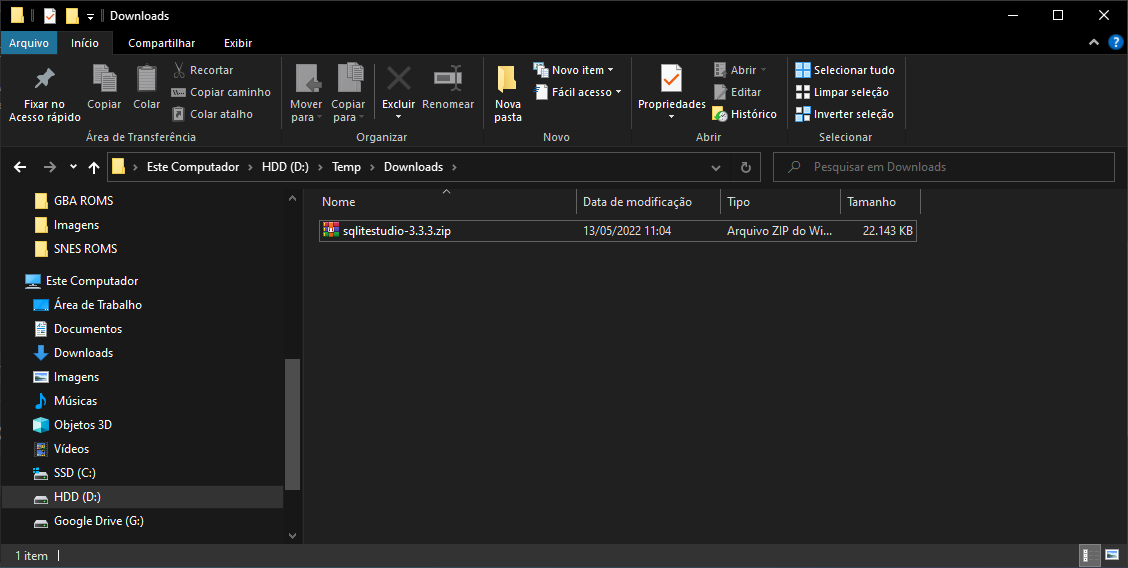The height and width of the screenshot is (568, 1128).
Task: Click the sidebar scroll up arrow
Action: coord(292,198)
